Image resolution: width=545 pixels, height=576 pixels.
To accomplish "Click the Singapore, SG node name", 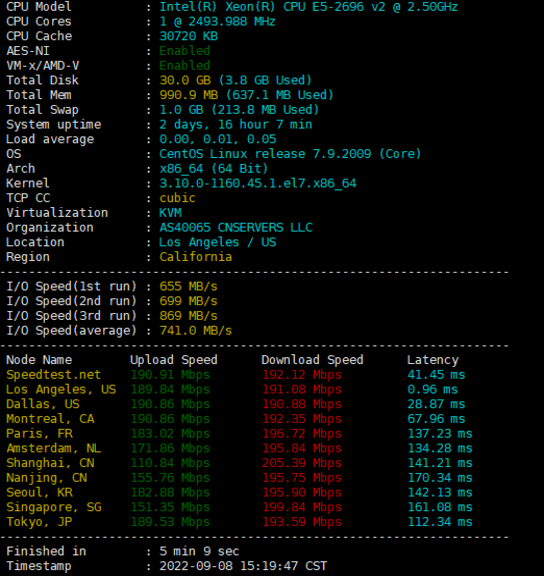I will click(x=54, y=507).
